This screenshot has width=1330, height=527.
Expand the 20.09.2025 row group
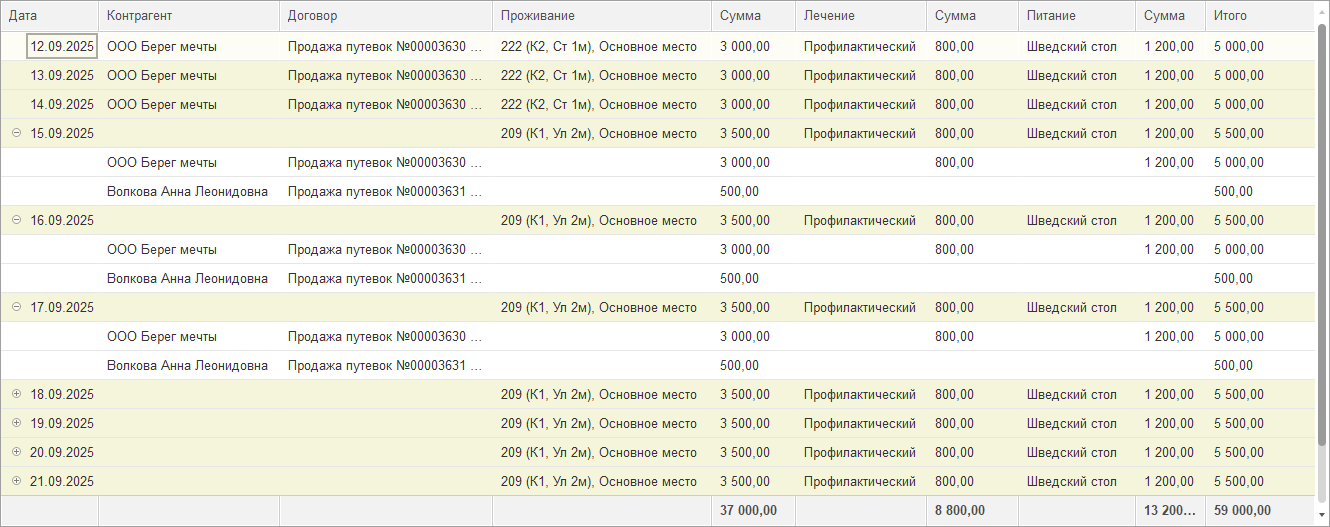[x=16, y=452]
